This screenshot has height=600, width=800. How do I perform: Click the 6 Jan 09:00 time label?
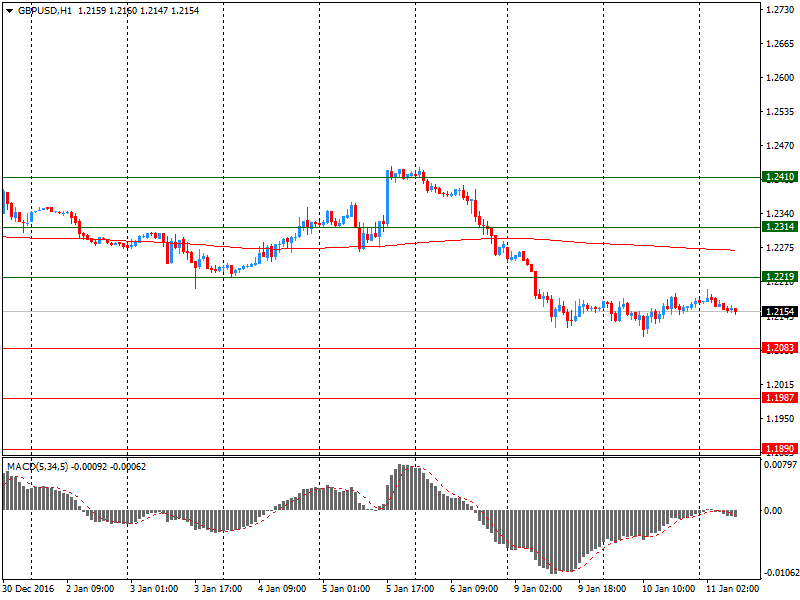click(x=474, y=589)
